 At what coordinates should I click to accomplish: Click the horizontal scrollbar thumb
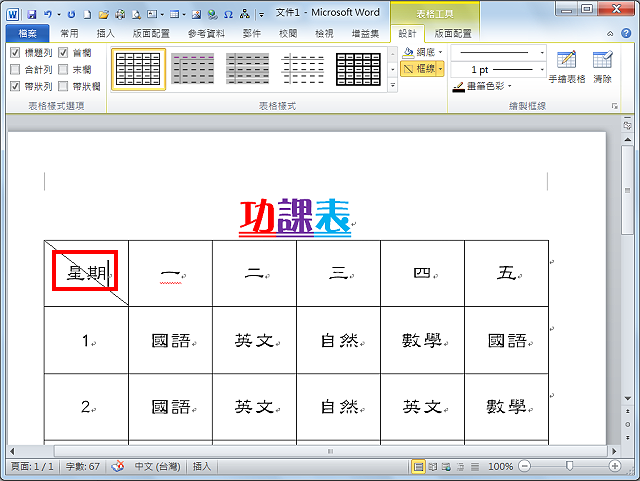(x=331, y=451)
